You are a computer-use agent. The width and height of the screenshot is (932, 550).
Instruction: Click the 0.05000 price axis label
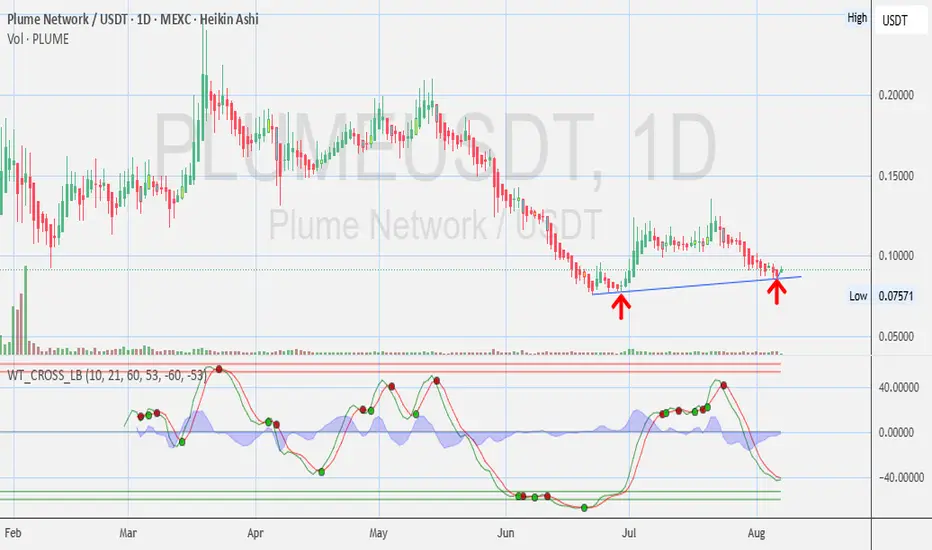[x=896, y=337]
